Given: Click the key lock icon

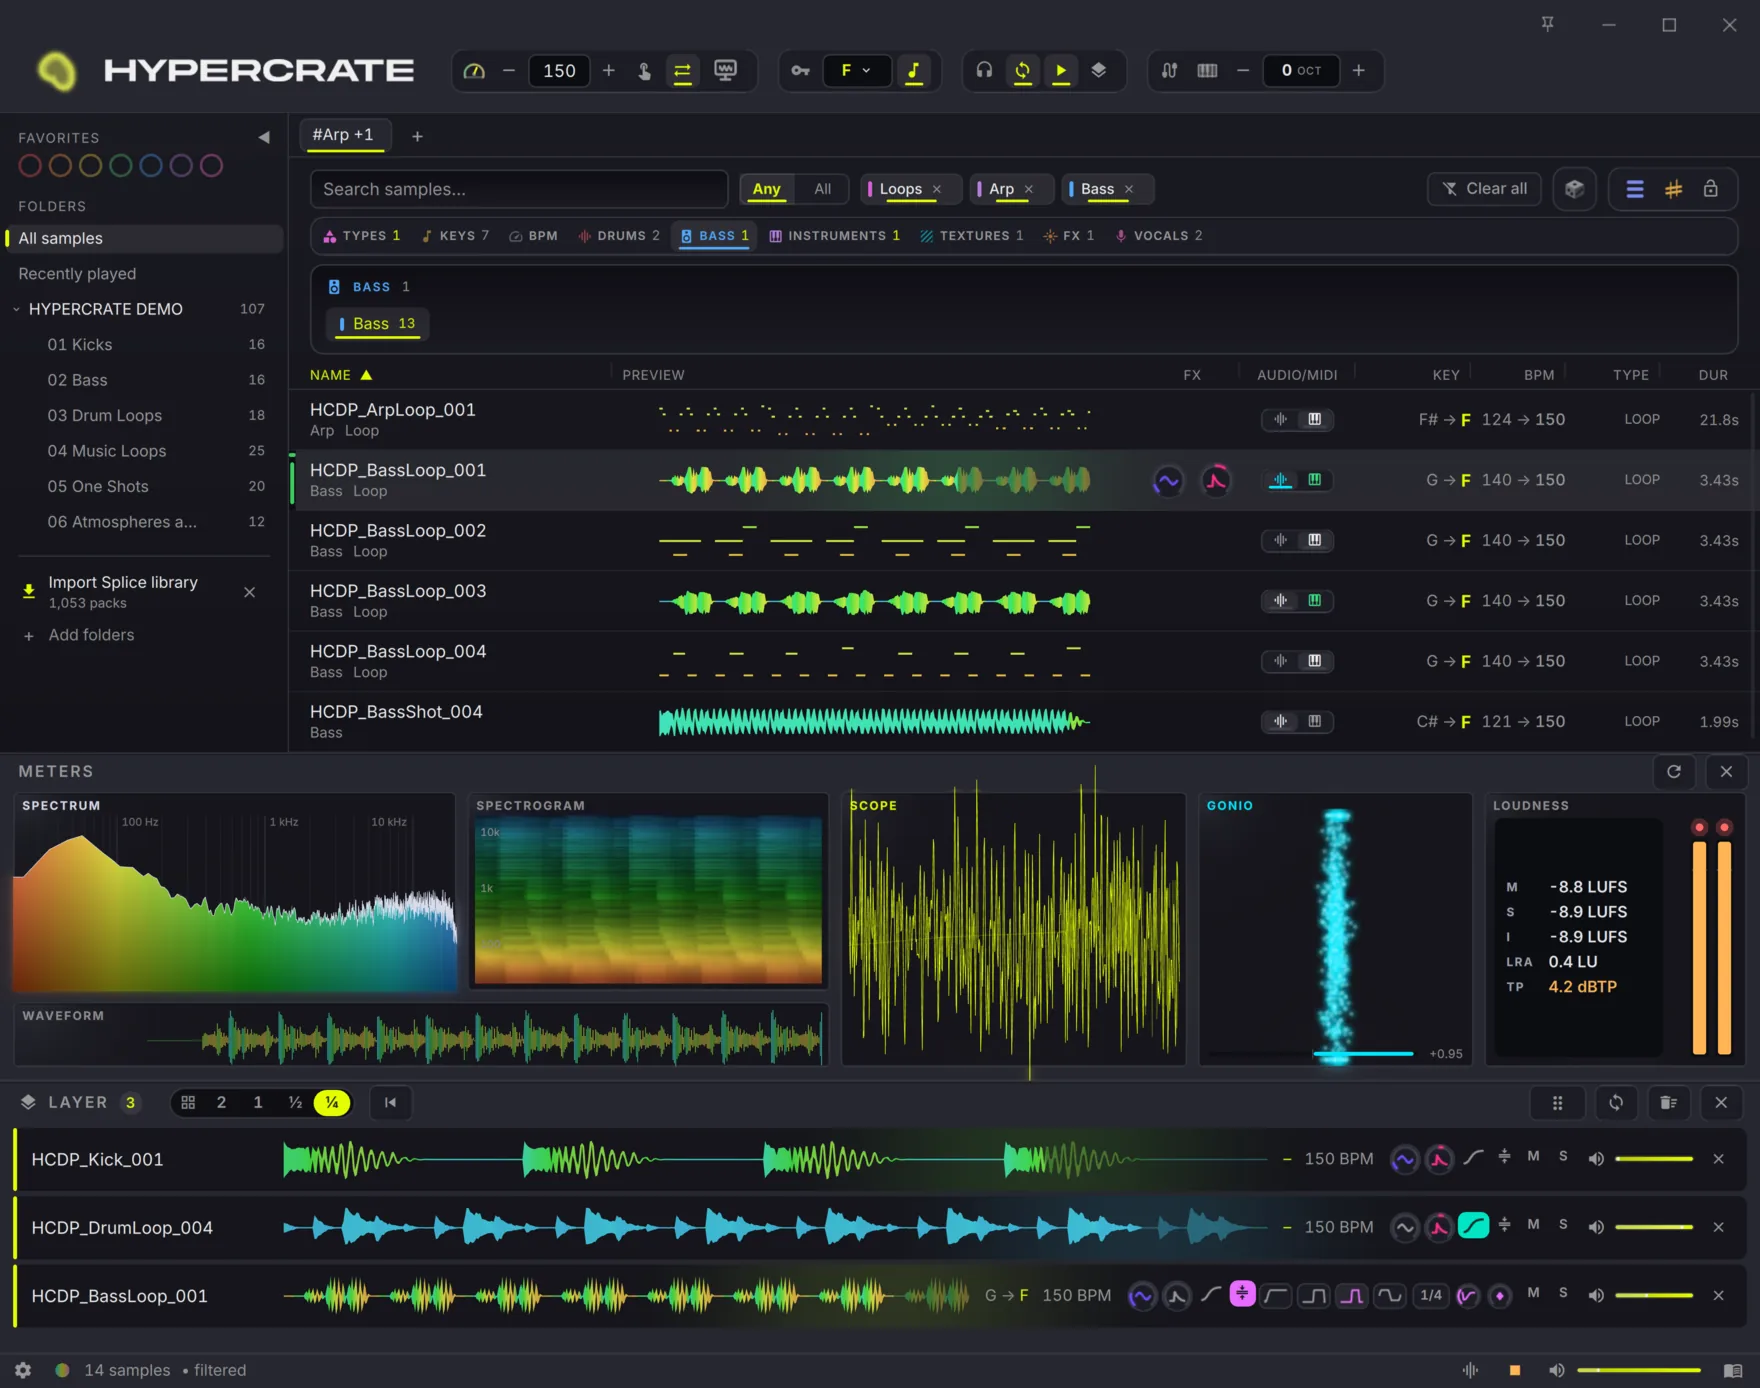Looking at the screenshot, I should coord(800,71).
